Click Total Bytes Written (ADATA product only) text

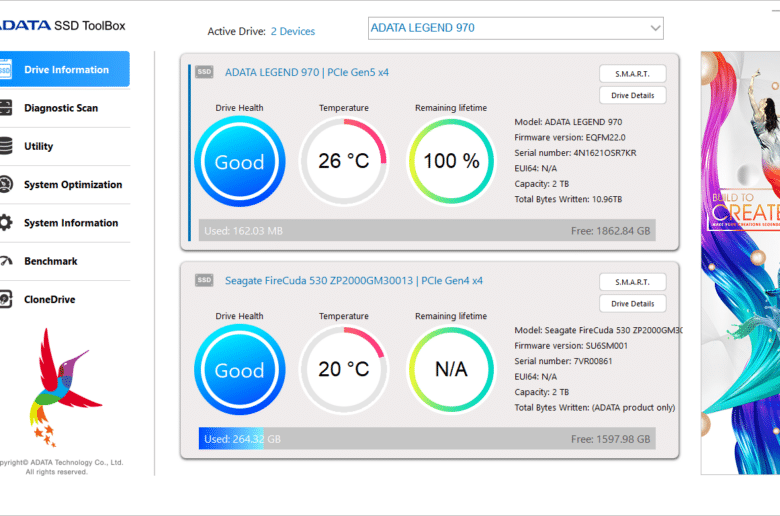click(x=594, y=408)
